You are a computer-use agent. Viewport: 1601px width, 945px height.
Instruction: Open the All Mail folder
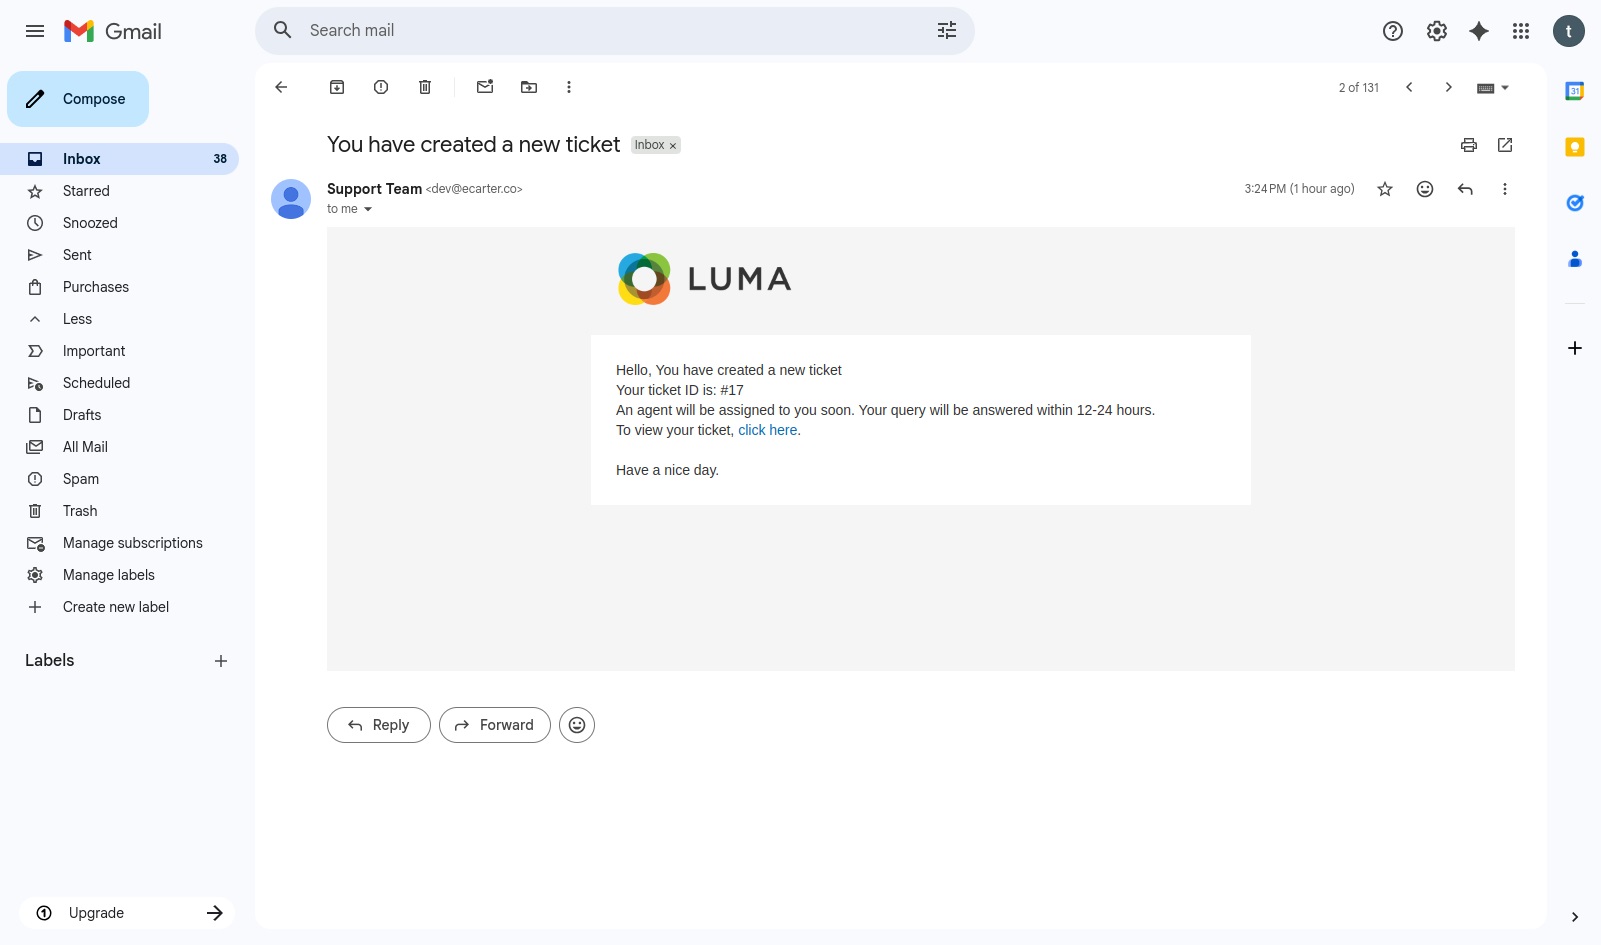click(119, 447)
